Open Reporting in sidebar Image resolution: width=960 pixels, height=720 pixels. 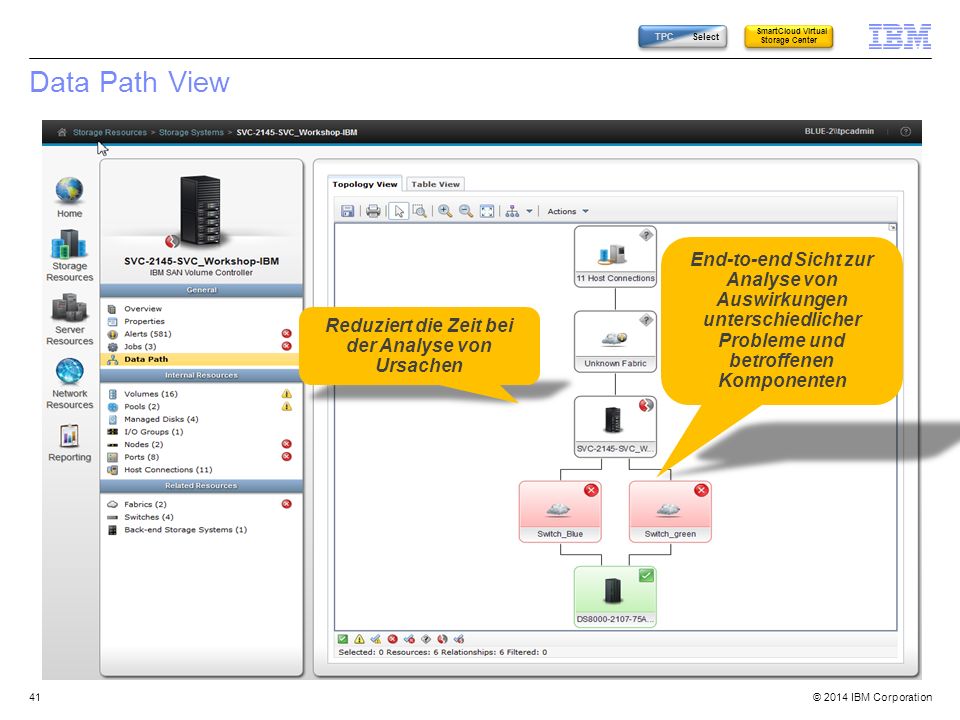click(x=70, y=442)
